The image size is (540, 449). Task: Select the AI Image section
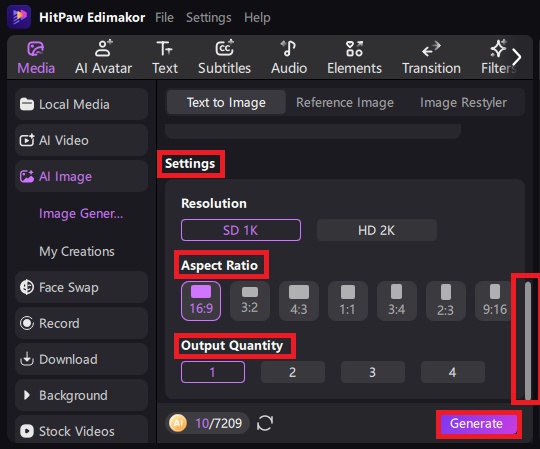click(x=82, y=176)
